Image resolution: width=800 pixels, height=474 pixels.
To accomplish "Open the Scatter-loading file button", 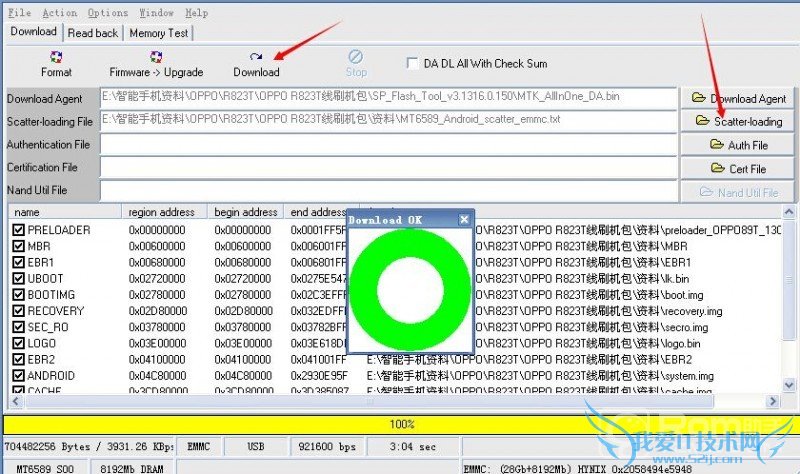I will [738, 121].
